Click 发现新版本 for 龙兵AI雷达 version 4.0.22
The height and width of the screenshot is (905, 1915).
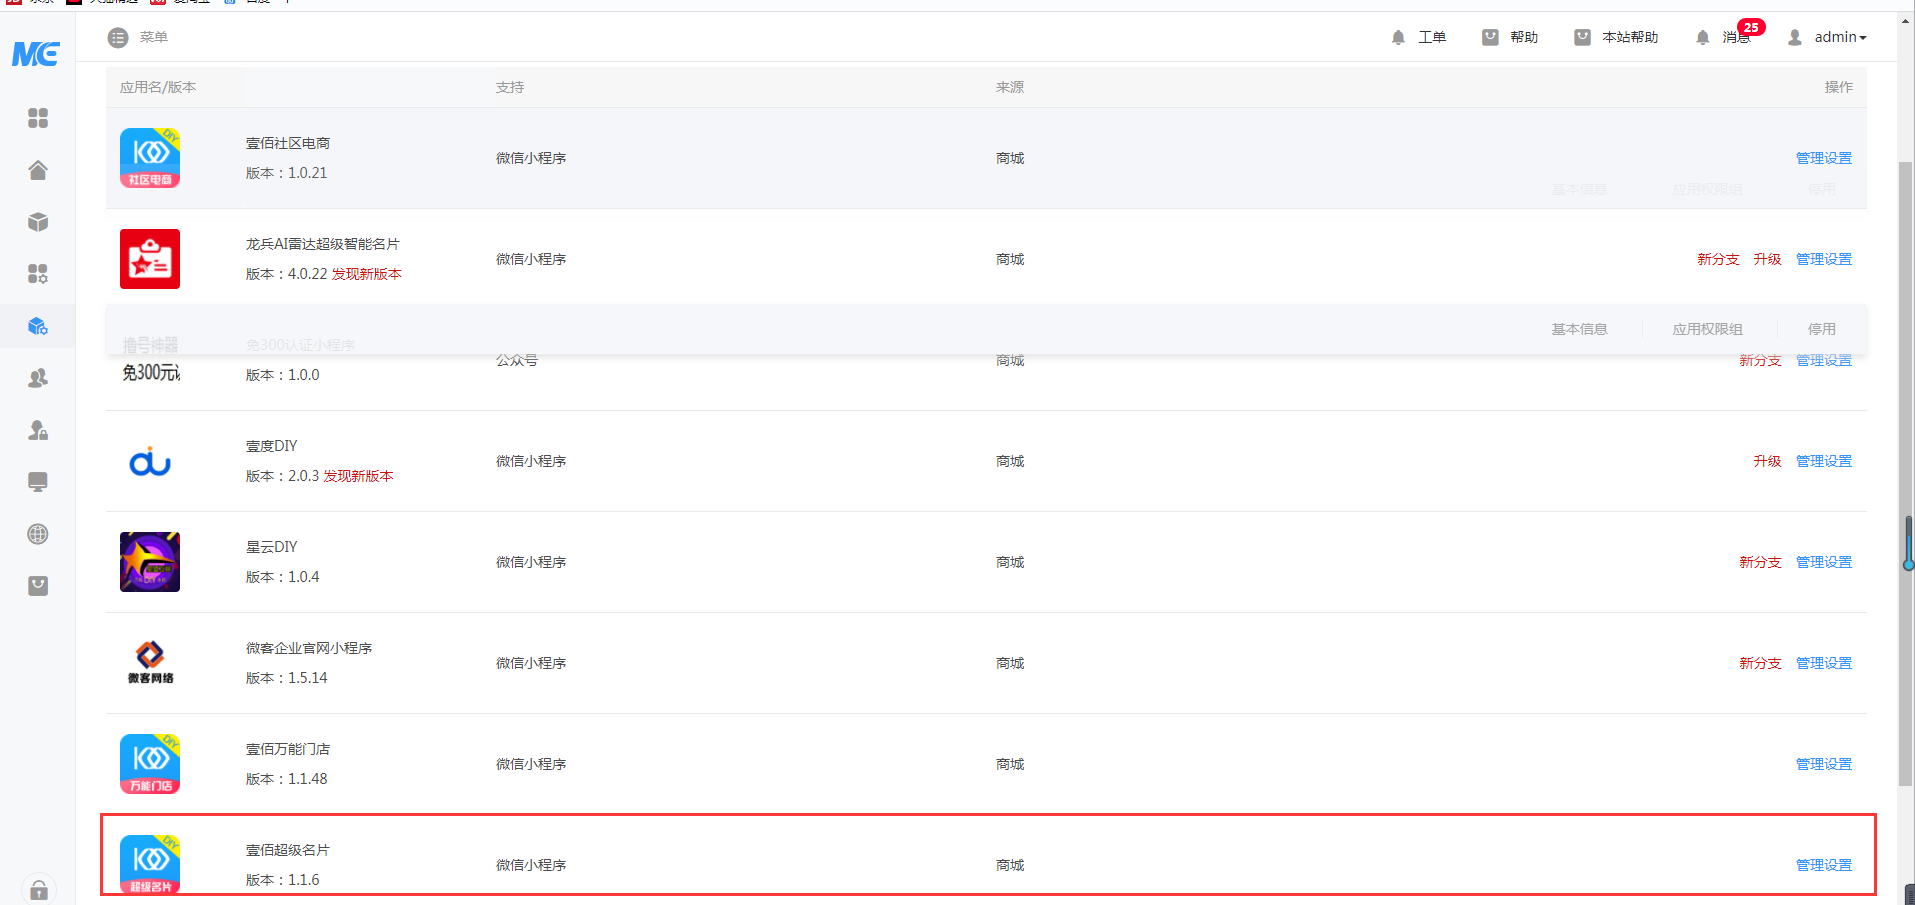click(366, 274)
